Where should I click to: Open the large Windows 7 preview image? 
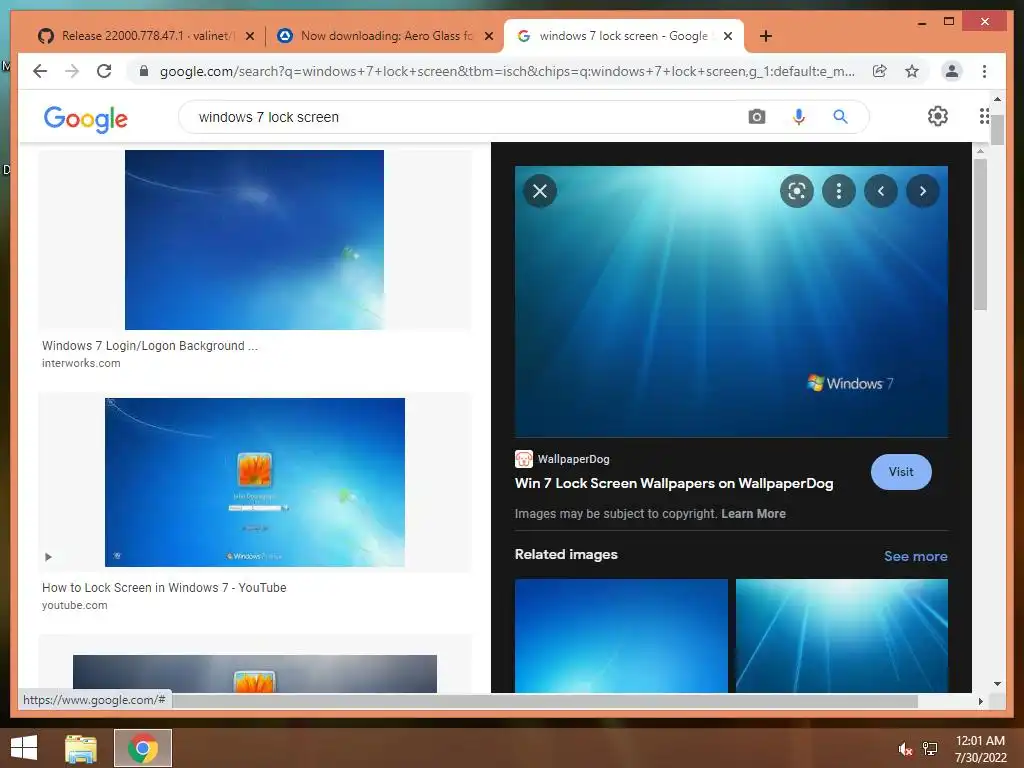[731, 301]
